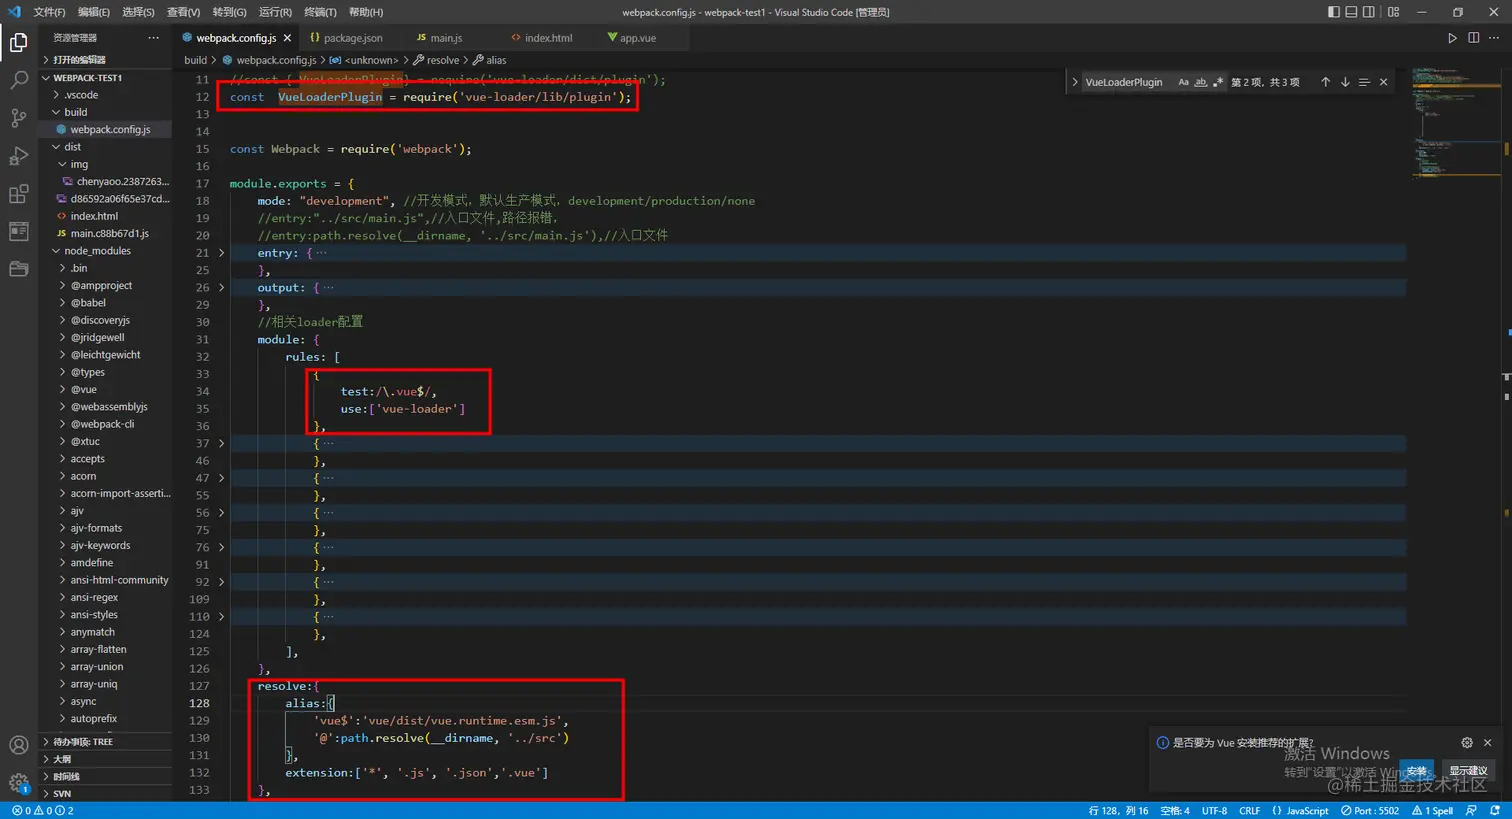Open the feedback icon in status bar
Image resolution: width=1512 pixels, height=819 pixels.
pos(1471,811)
